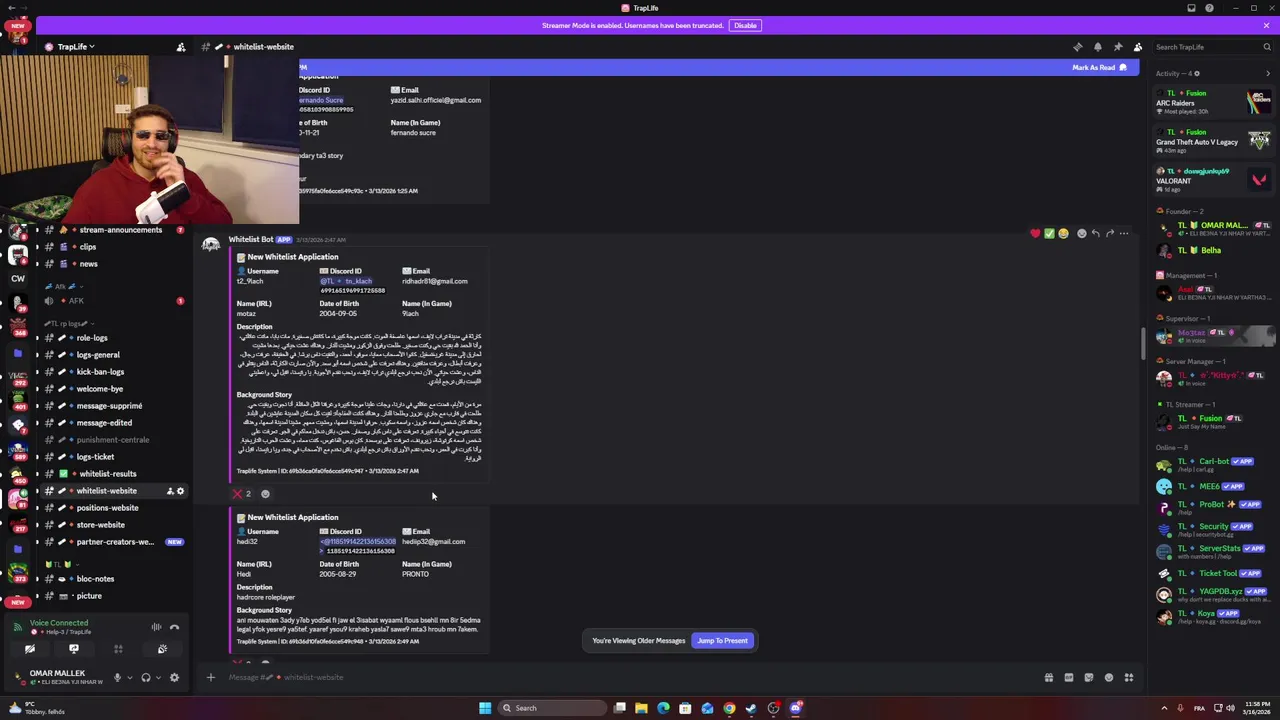Mute microphone in user panel
This screenshot has height=720, width=1280.
pyautogui.click(x=117, y=678)
